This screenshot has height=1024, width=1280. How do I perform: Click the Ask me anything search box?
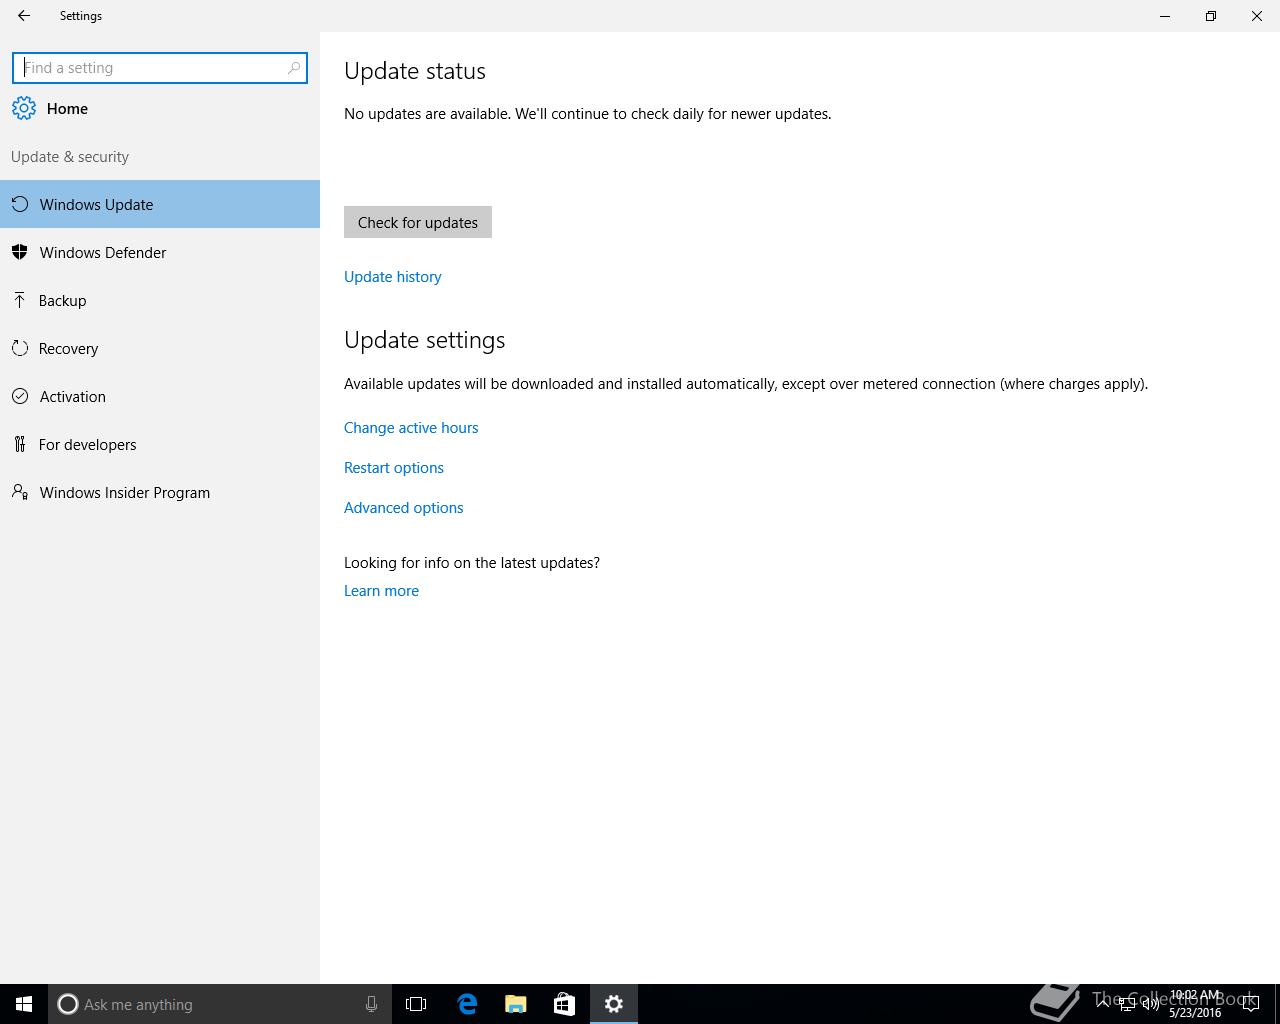(x=218, y=1004)
